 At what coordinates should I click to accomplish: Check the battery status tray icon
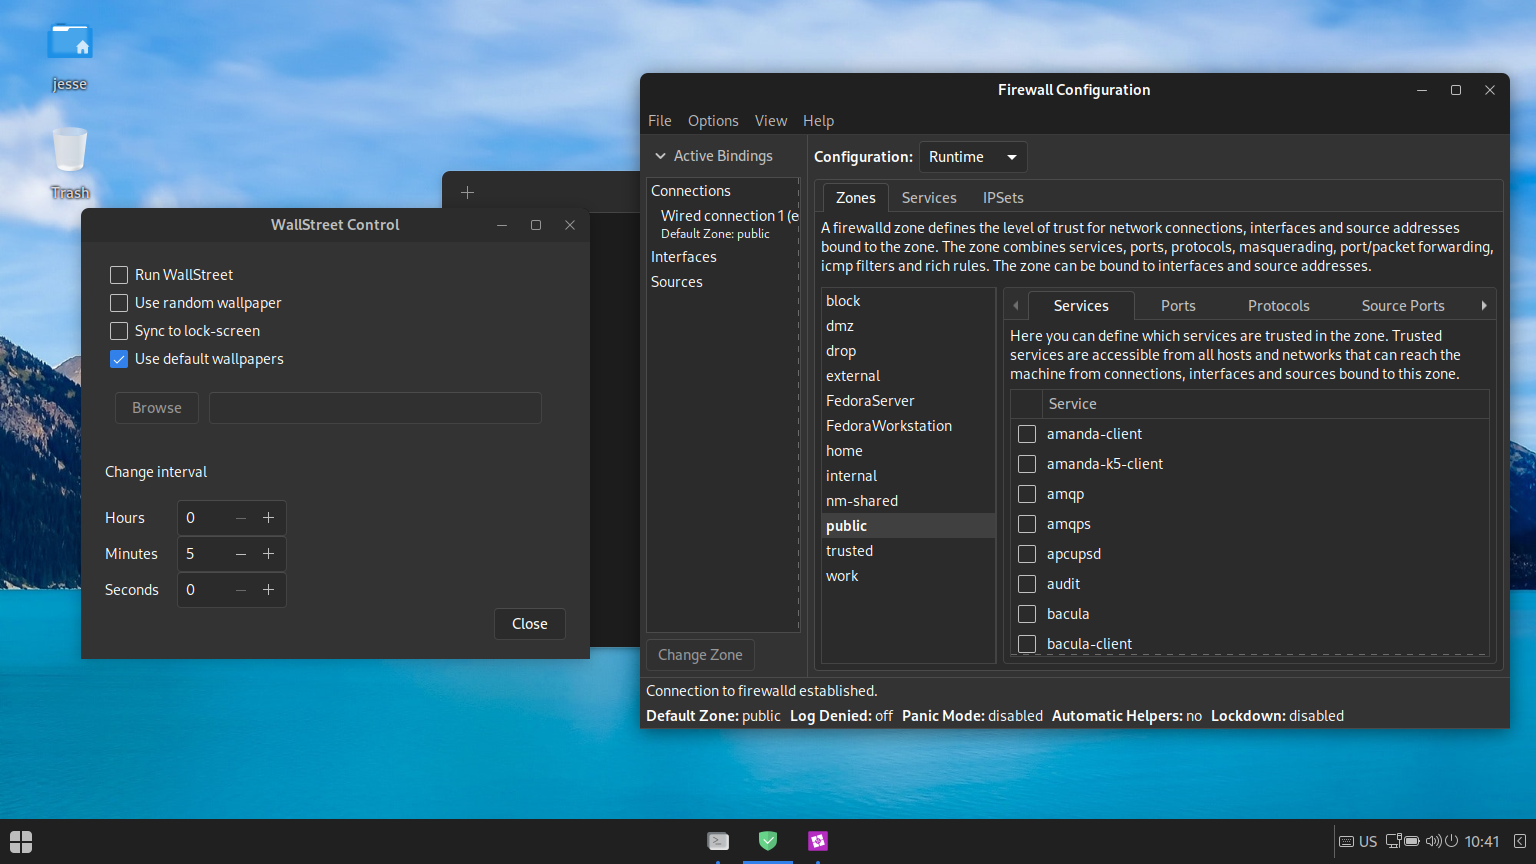point(1411,841)
